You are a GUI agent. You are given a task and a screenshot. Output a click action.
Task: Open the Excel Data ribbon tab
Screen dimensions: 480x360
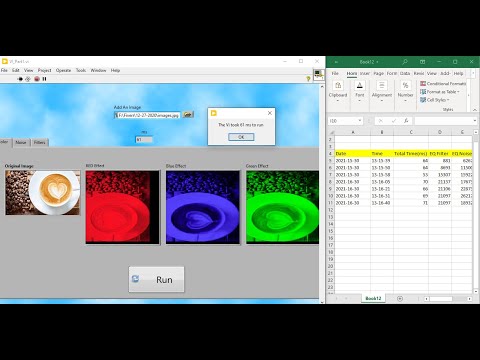[x=405, y=73]
